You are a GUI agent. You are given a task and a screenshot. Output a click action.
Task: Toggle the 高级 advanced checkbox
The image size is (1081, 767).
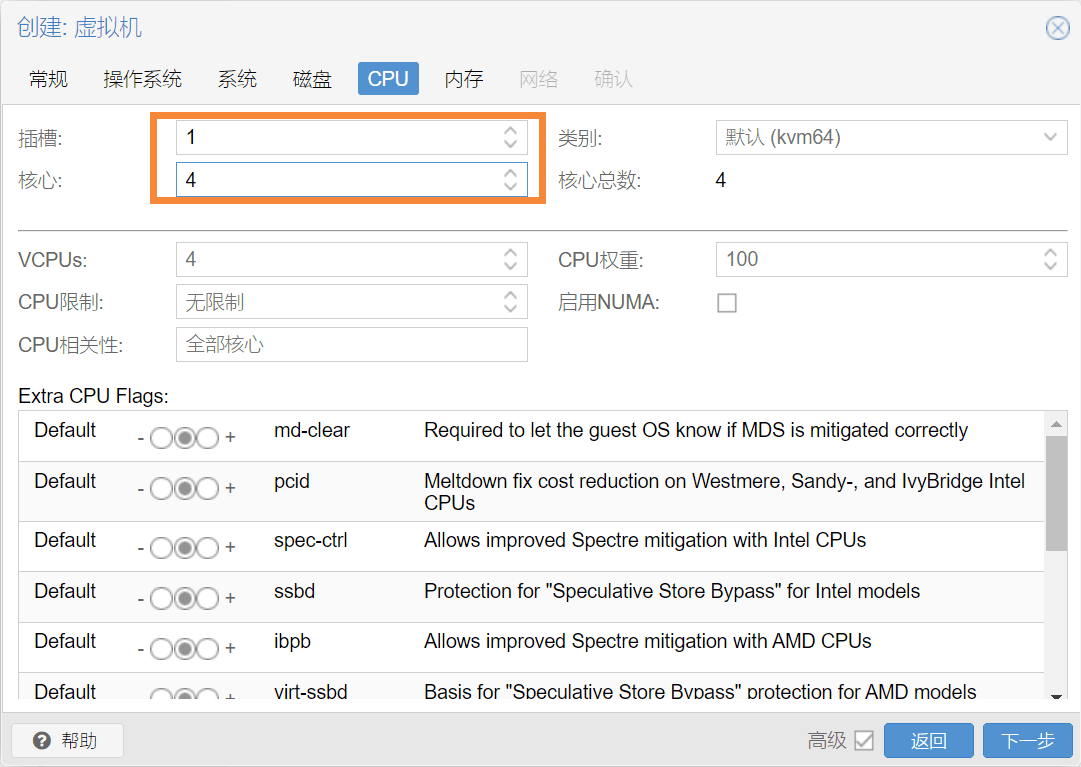point(864,741)
